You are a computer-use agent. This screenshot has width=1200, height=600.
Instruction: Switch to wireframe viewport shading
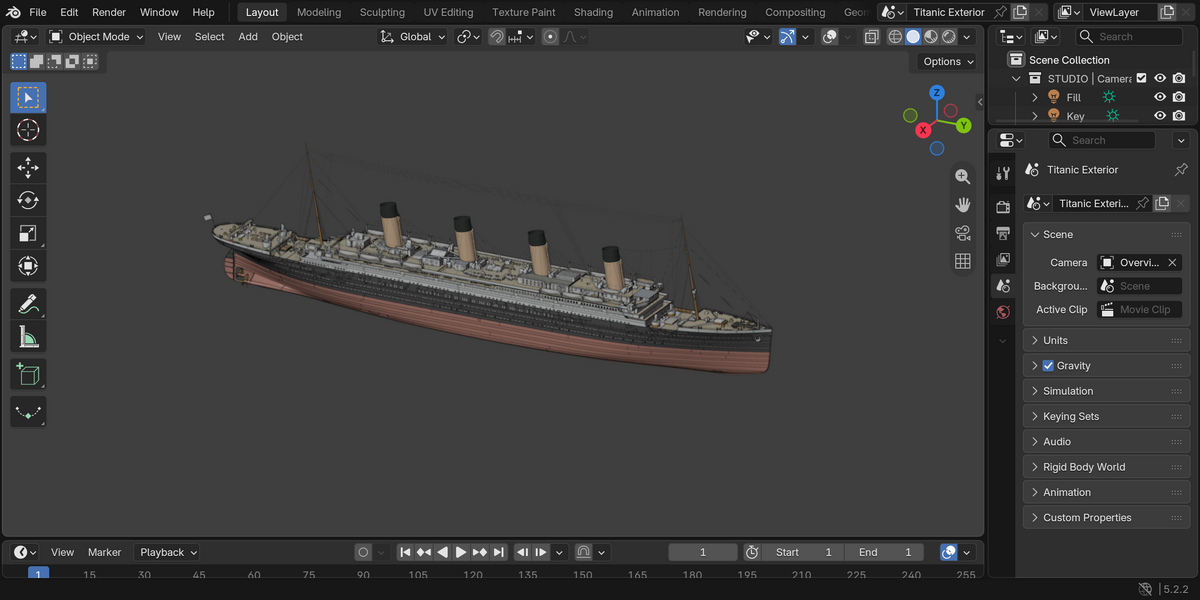coord(895,36)
